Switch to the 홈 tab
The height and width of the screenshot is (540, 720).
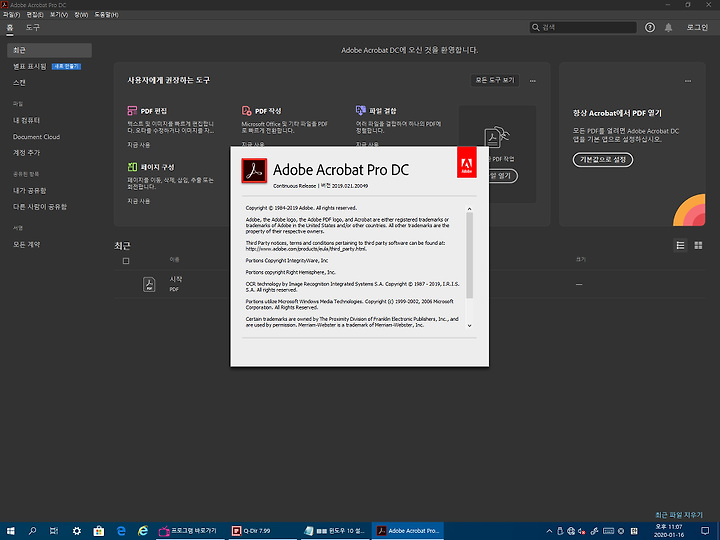tap(10, 28)
